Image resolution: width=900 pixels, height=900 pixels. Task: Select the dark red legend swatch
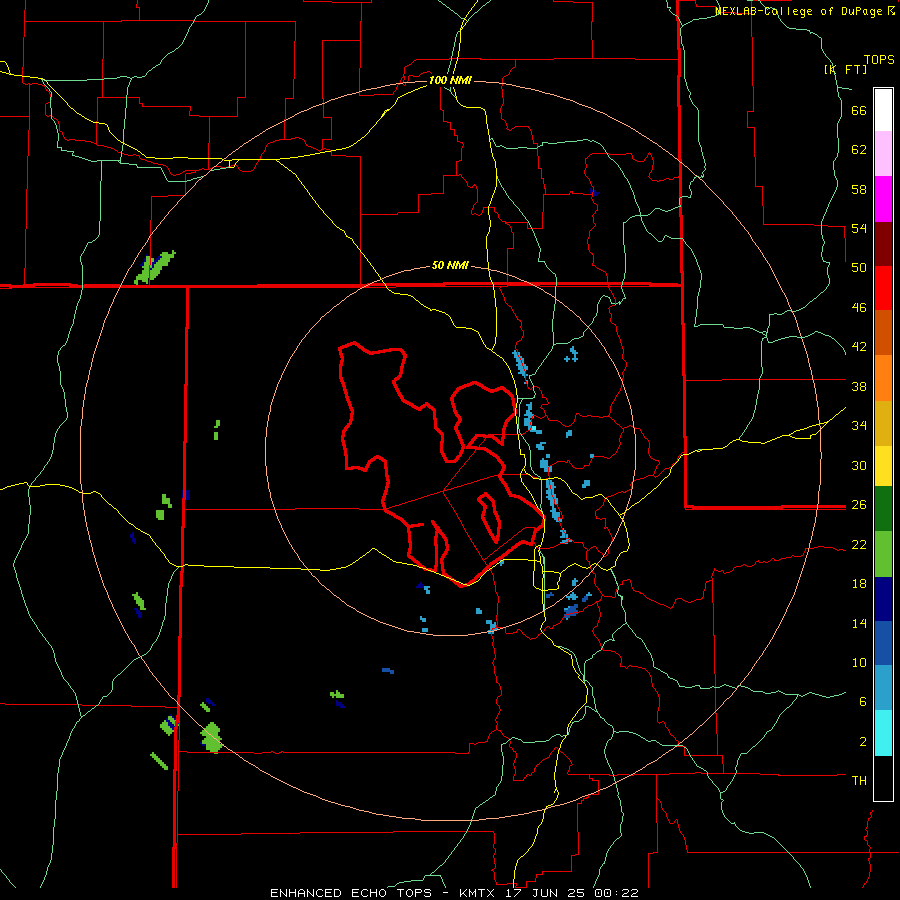point(883,243)
